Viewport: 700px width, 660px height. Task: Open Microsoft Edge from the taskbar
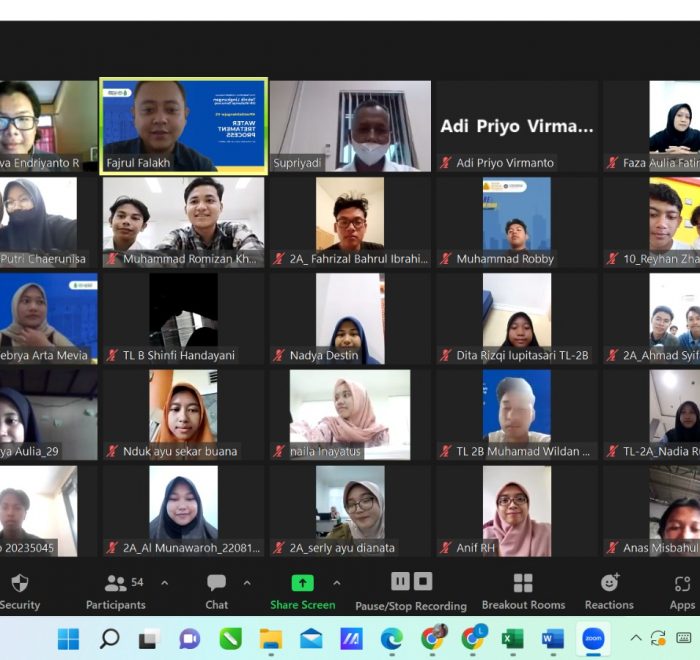coord(391,638)
